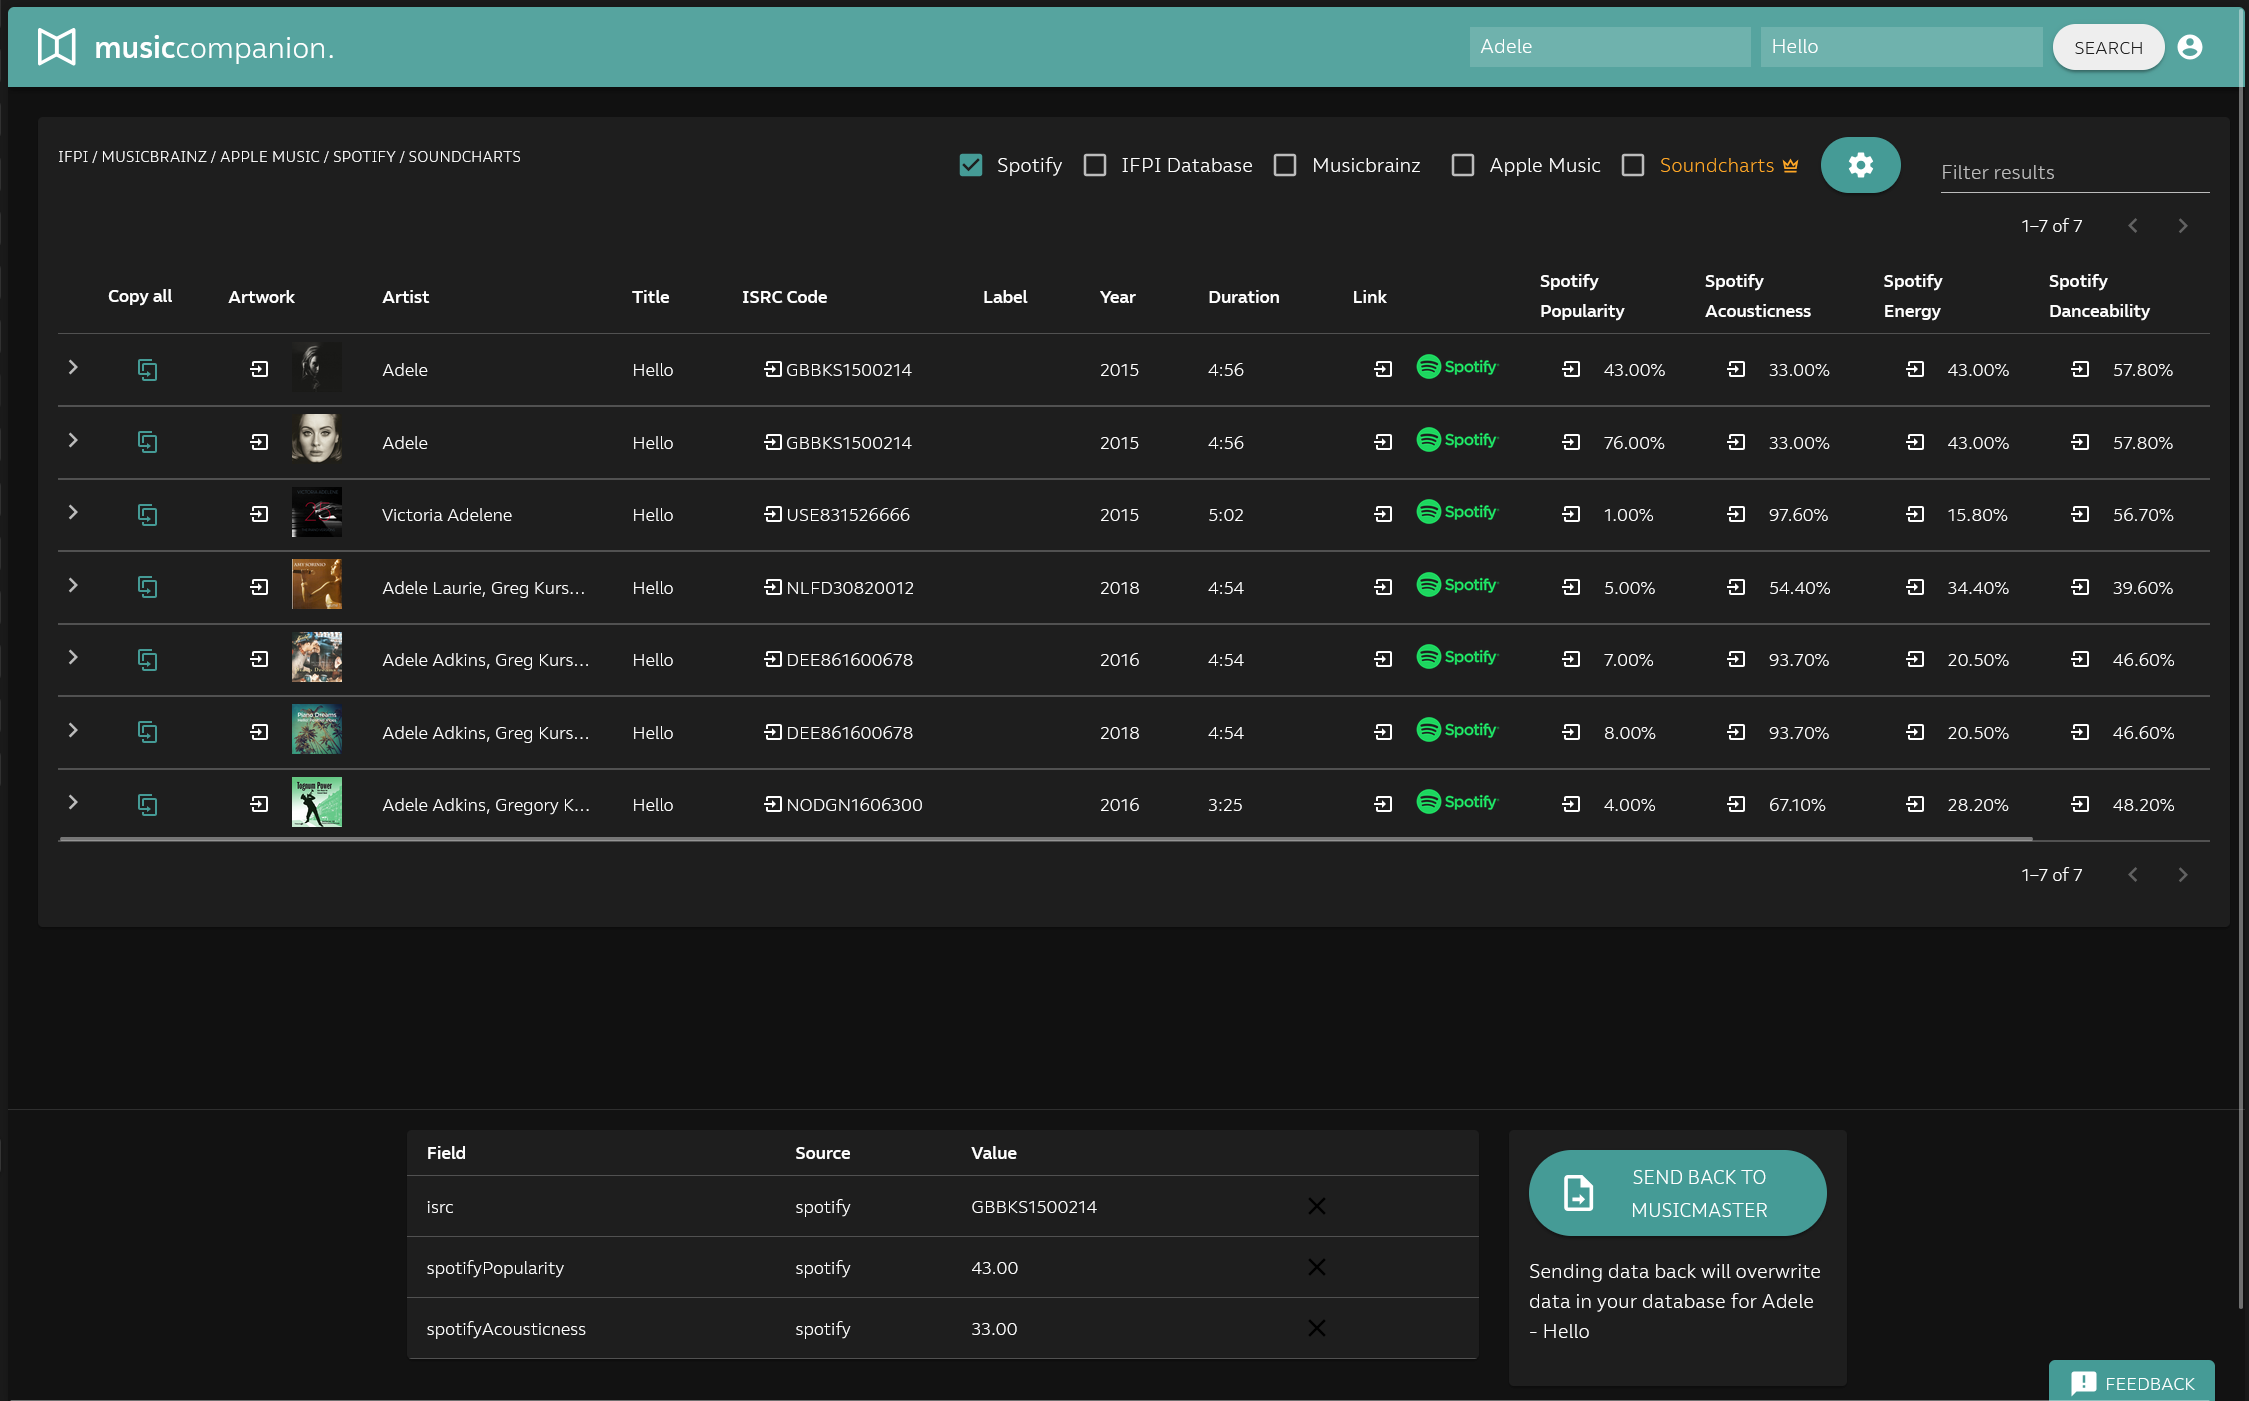Click the musiccompanion. brand name
Screen dimensions: 2249x1401
[214, 47]
